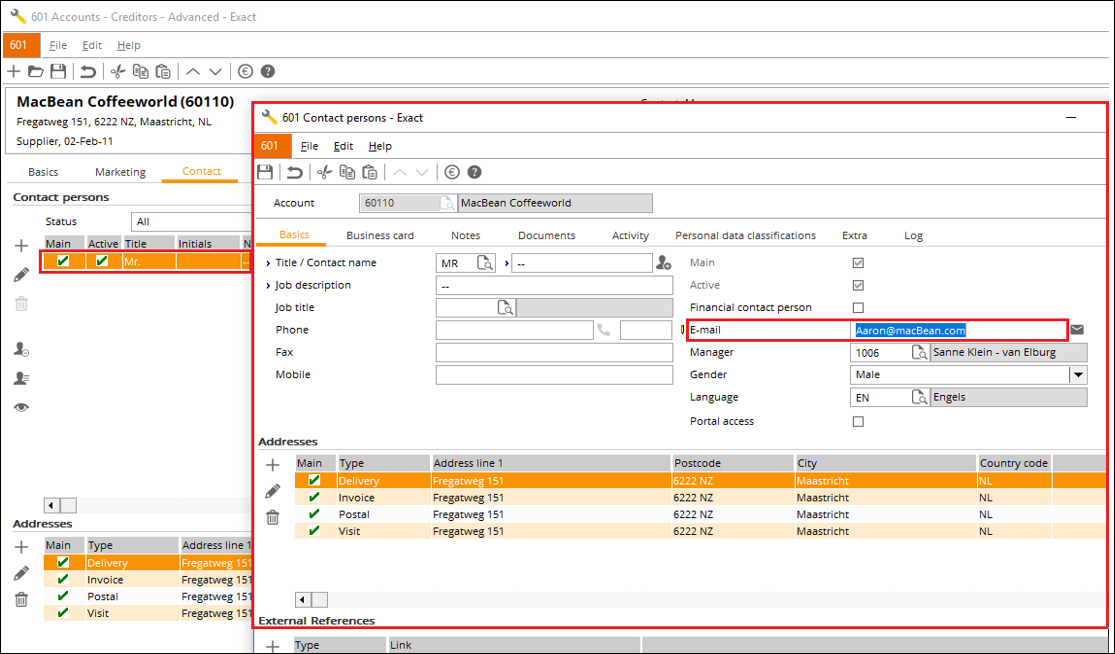Paste icon in the Accounts window toolbar
Viewport: 1115px width, 654px height.
(164, 71)
